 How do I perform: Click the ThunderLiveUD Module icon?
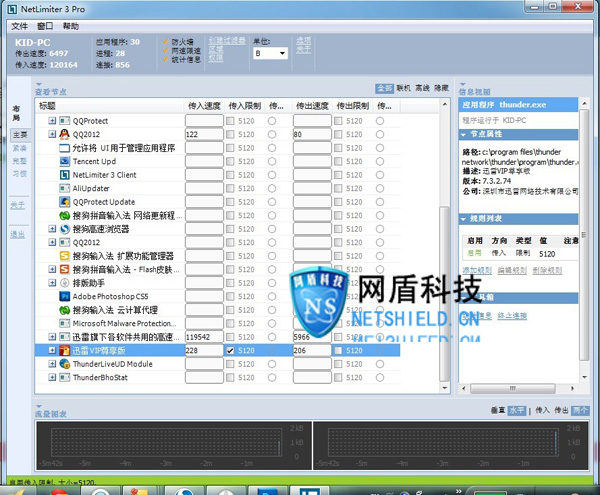tap(65, 364)
